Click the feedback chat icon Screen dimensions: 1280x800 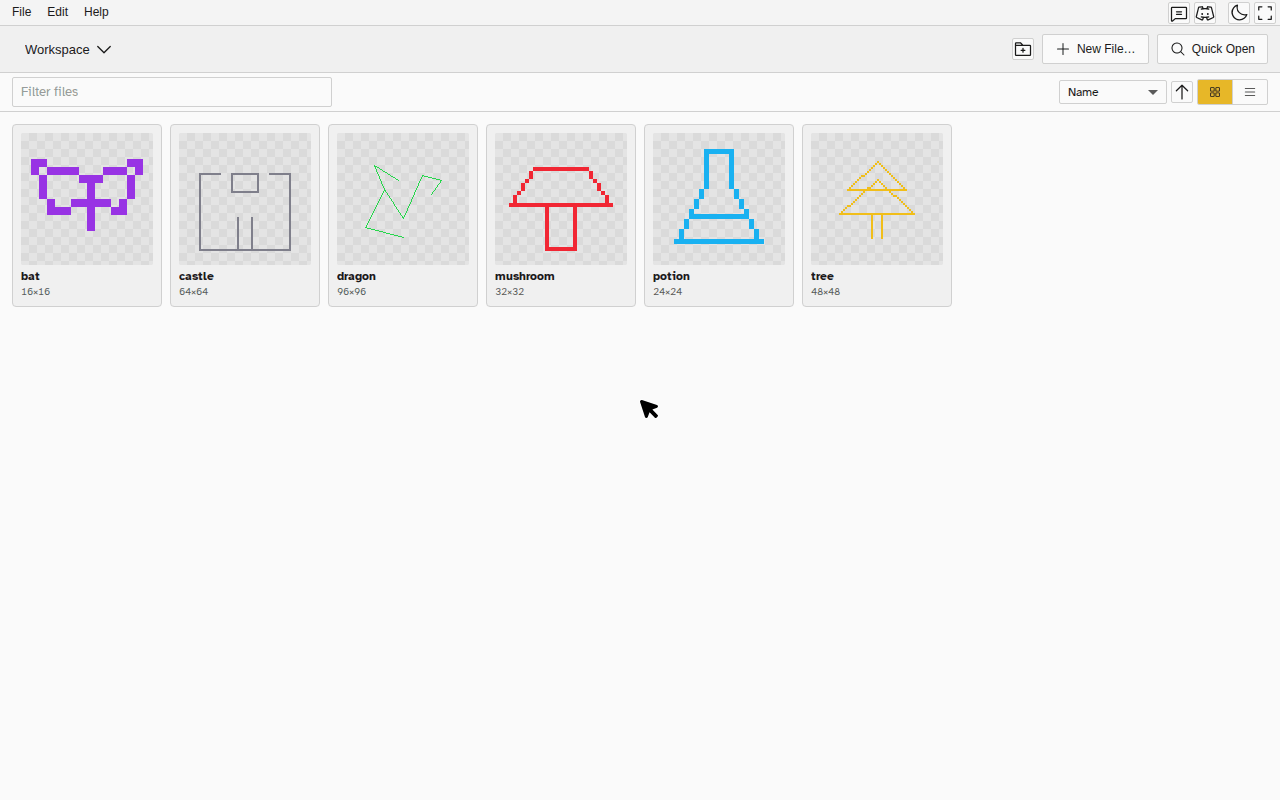coord(1179,13)
